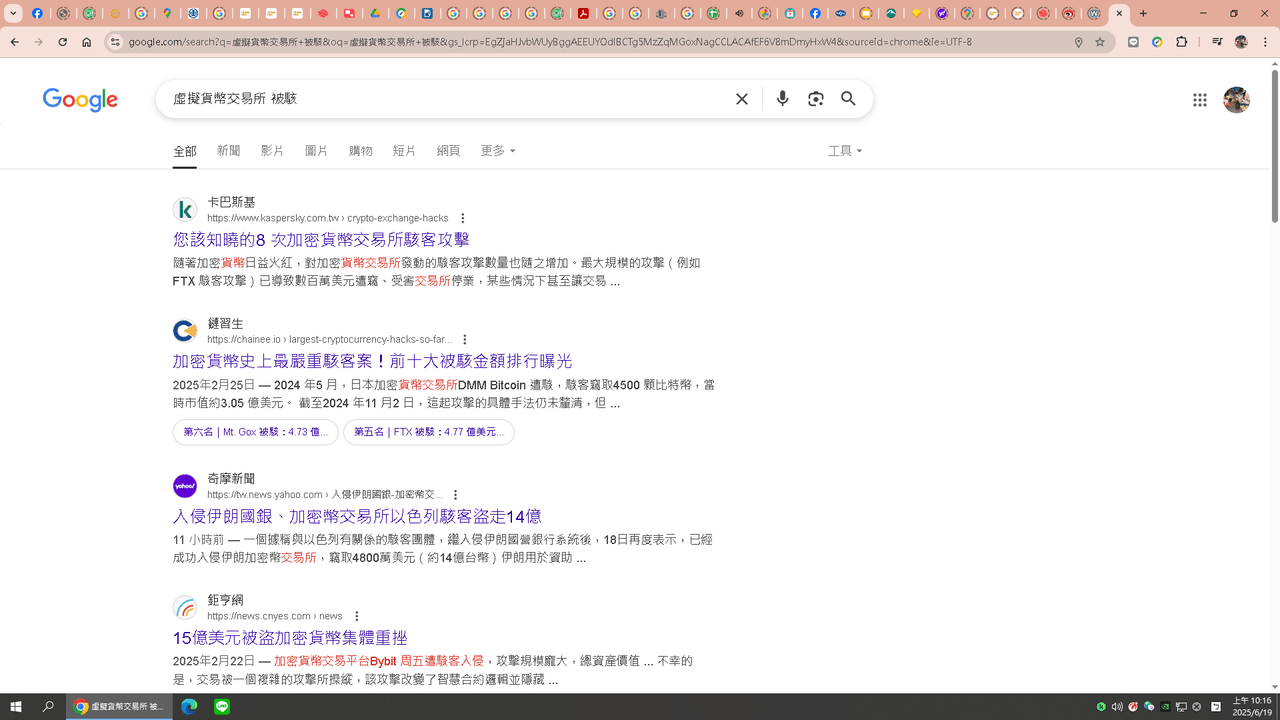Click the 第六名 Mt. Gox 被駭 chip
The image size is (1280, 720).
(x=255, y=432)
